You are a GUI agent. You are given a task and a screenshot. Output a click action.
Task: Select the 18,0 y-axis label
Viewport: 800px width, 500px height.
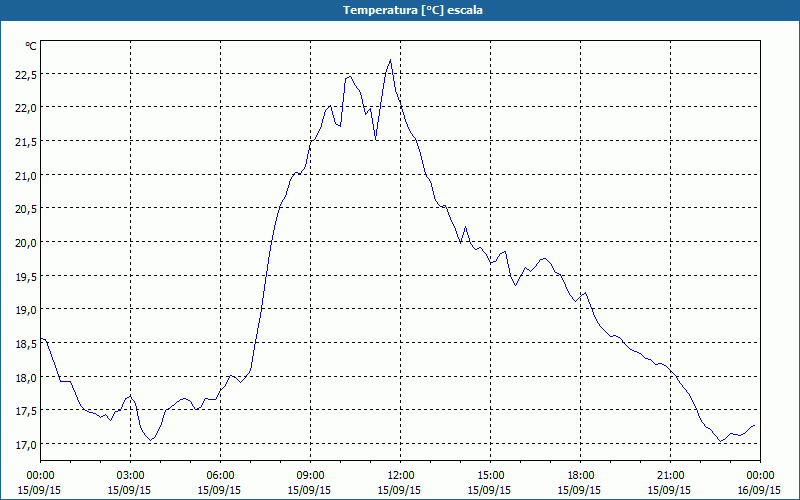coord(26,378)
